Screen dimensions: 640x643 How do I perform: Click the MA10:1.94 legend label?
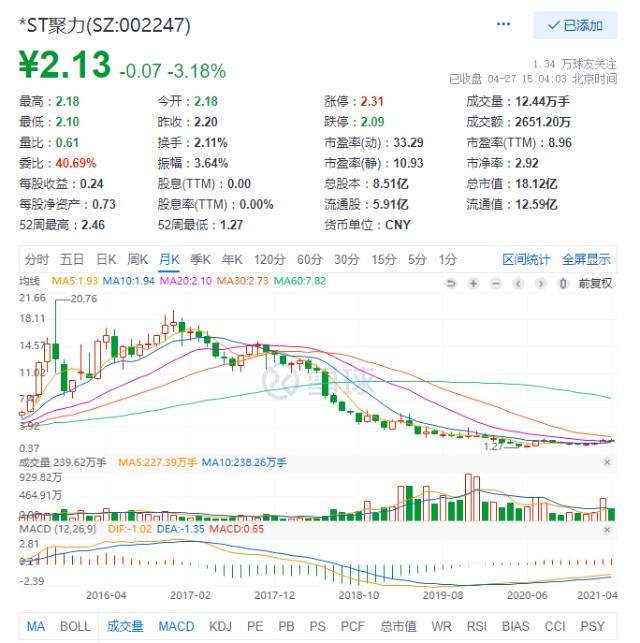[x=128, y=281]
